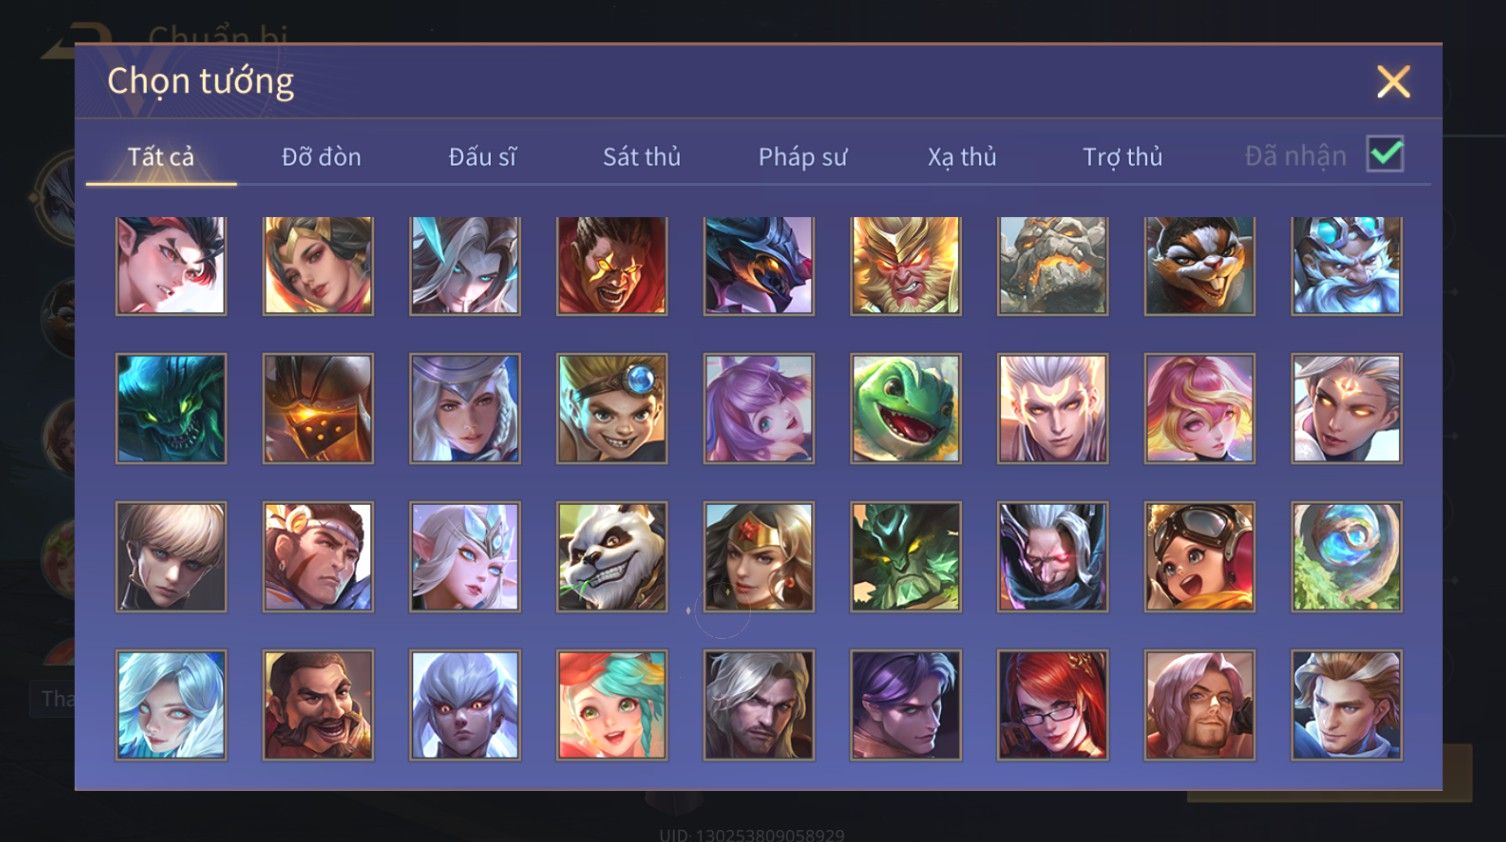Choose the boy with blue goggles headband
The width and height of the screenshot is (1506, 842).
coord(612,408)
